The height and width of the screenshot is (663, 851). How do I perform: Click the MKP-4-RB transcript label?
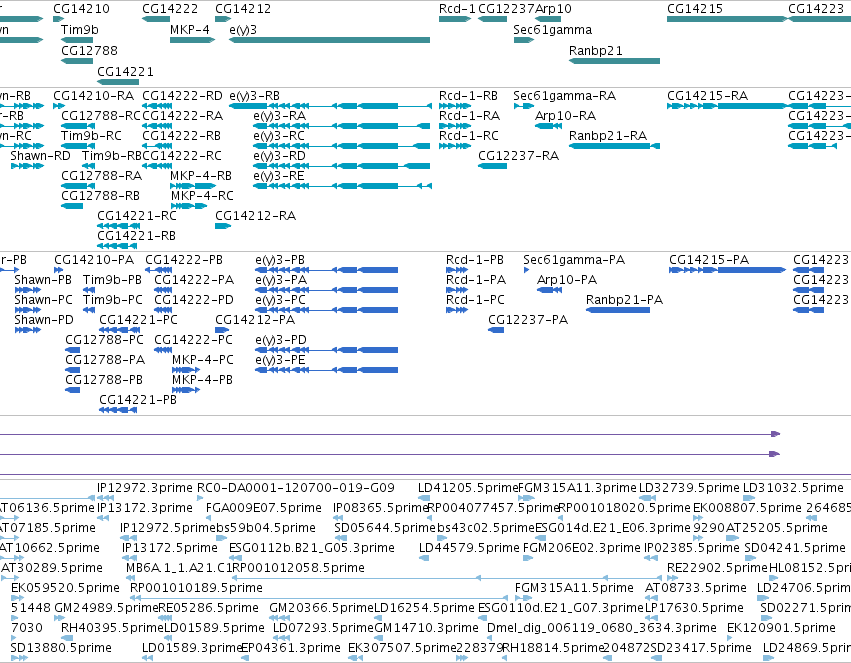tap(201, 176)
